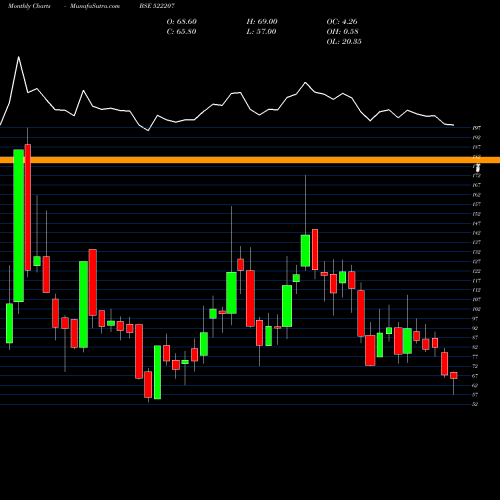500x500 pixels.
Task: Click the 'OL: 20.35' reading
Action: (x=344, y=42)
